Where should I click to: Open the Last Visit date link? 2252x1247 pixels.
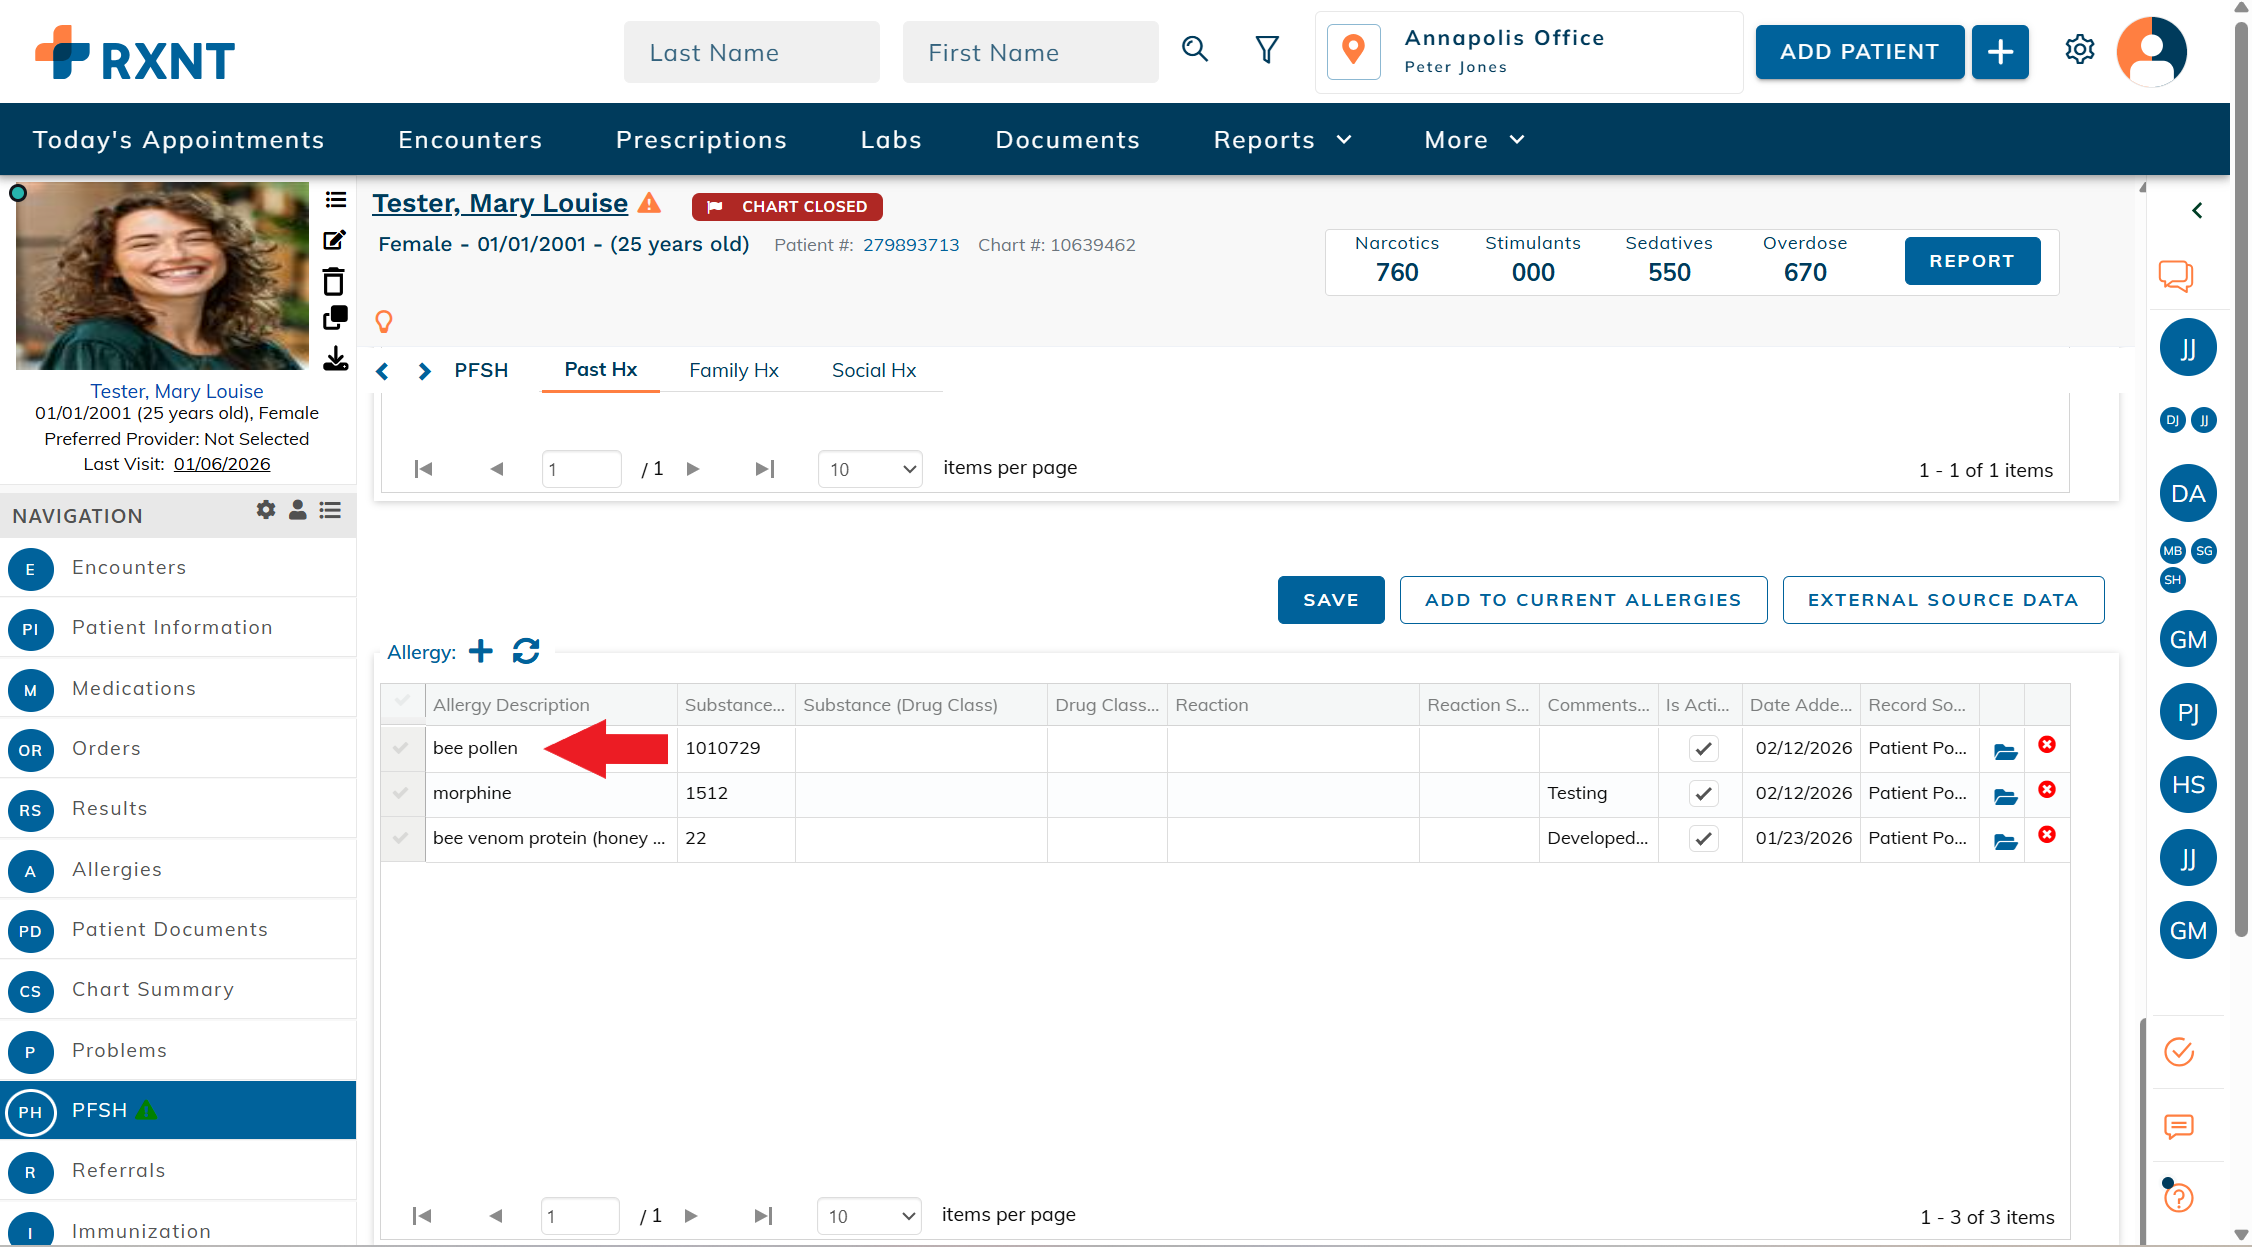click(222, 464)
